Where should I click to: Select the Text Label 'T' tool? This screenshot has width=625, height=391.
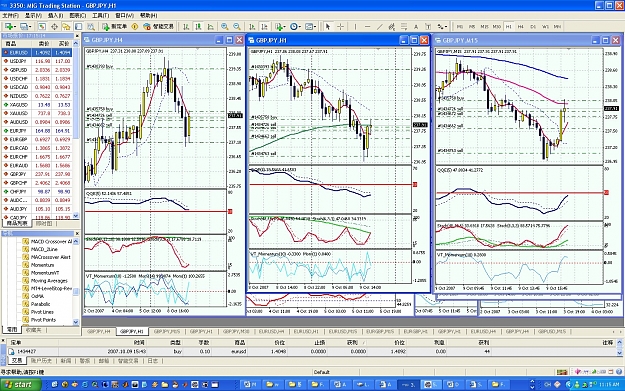(x=428, y=27)
